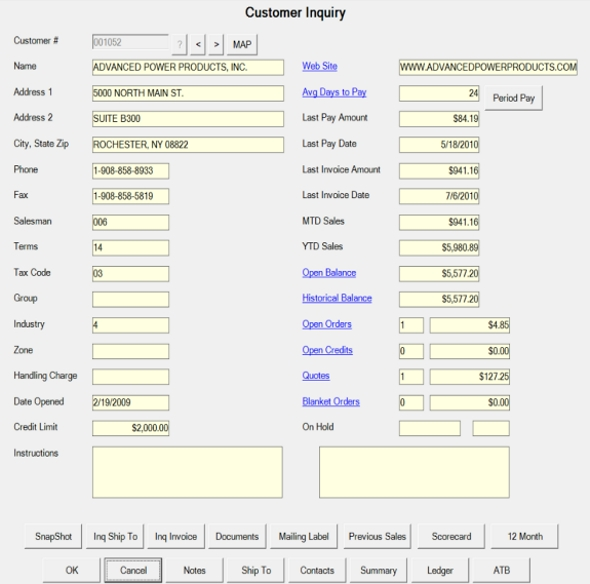This screenshot has width=590, height=584.
Task: Click the Date Opened field
Action: coord(131,403)
